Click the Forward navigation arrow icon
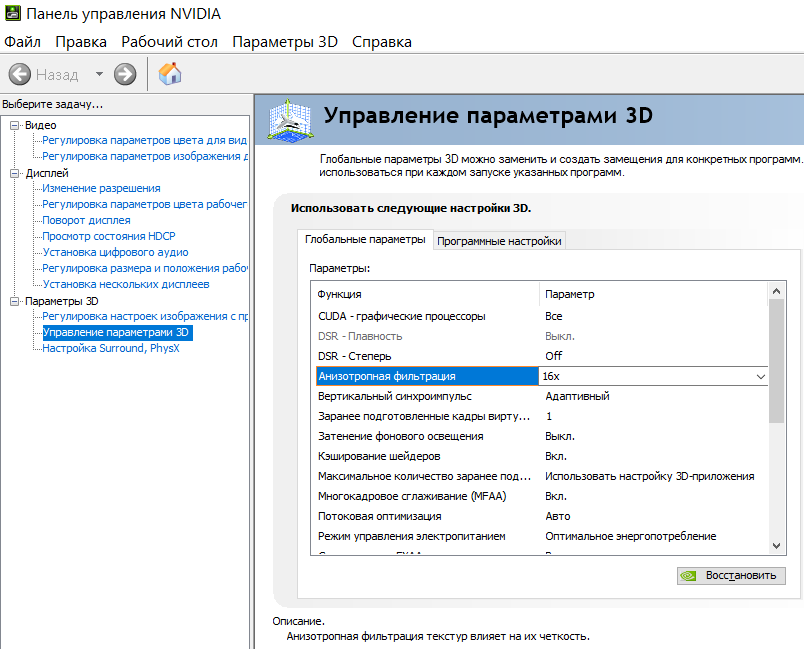The height and width of the screenshot is (649, 804). (x=123, y=74)
